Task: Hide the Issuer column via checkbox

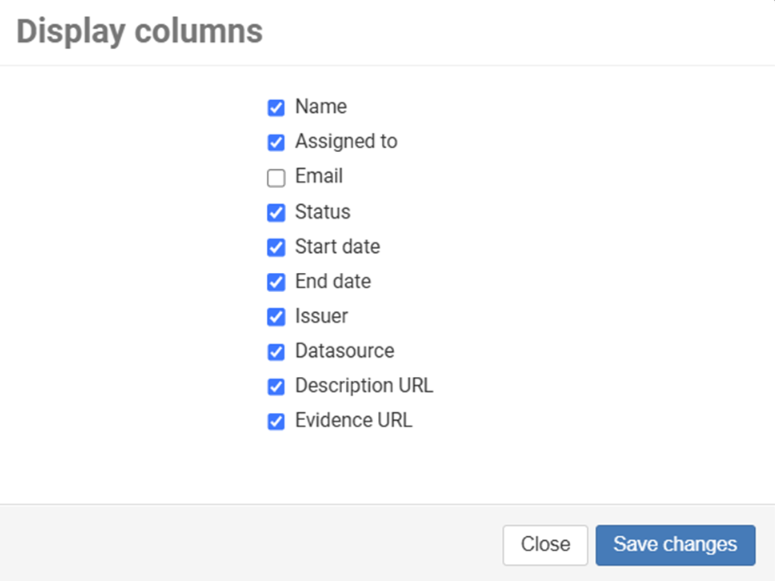Action: 276,317
